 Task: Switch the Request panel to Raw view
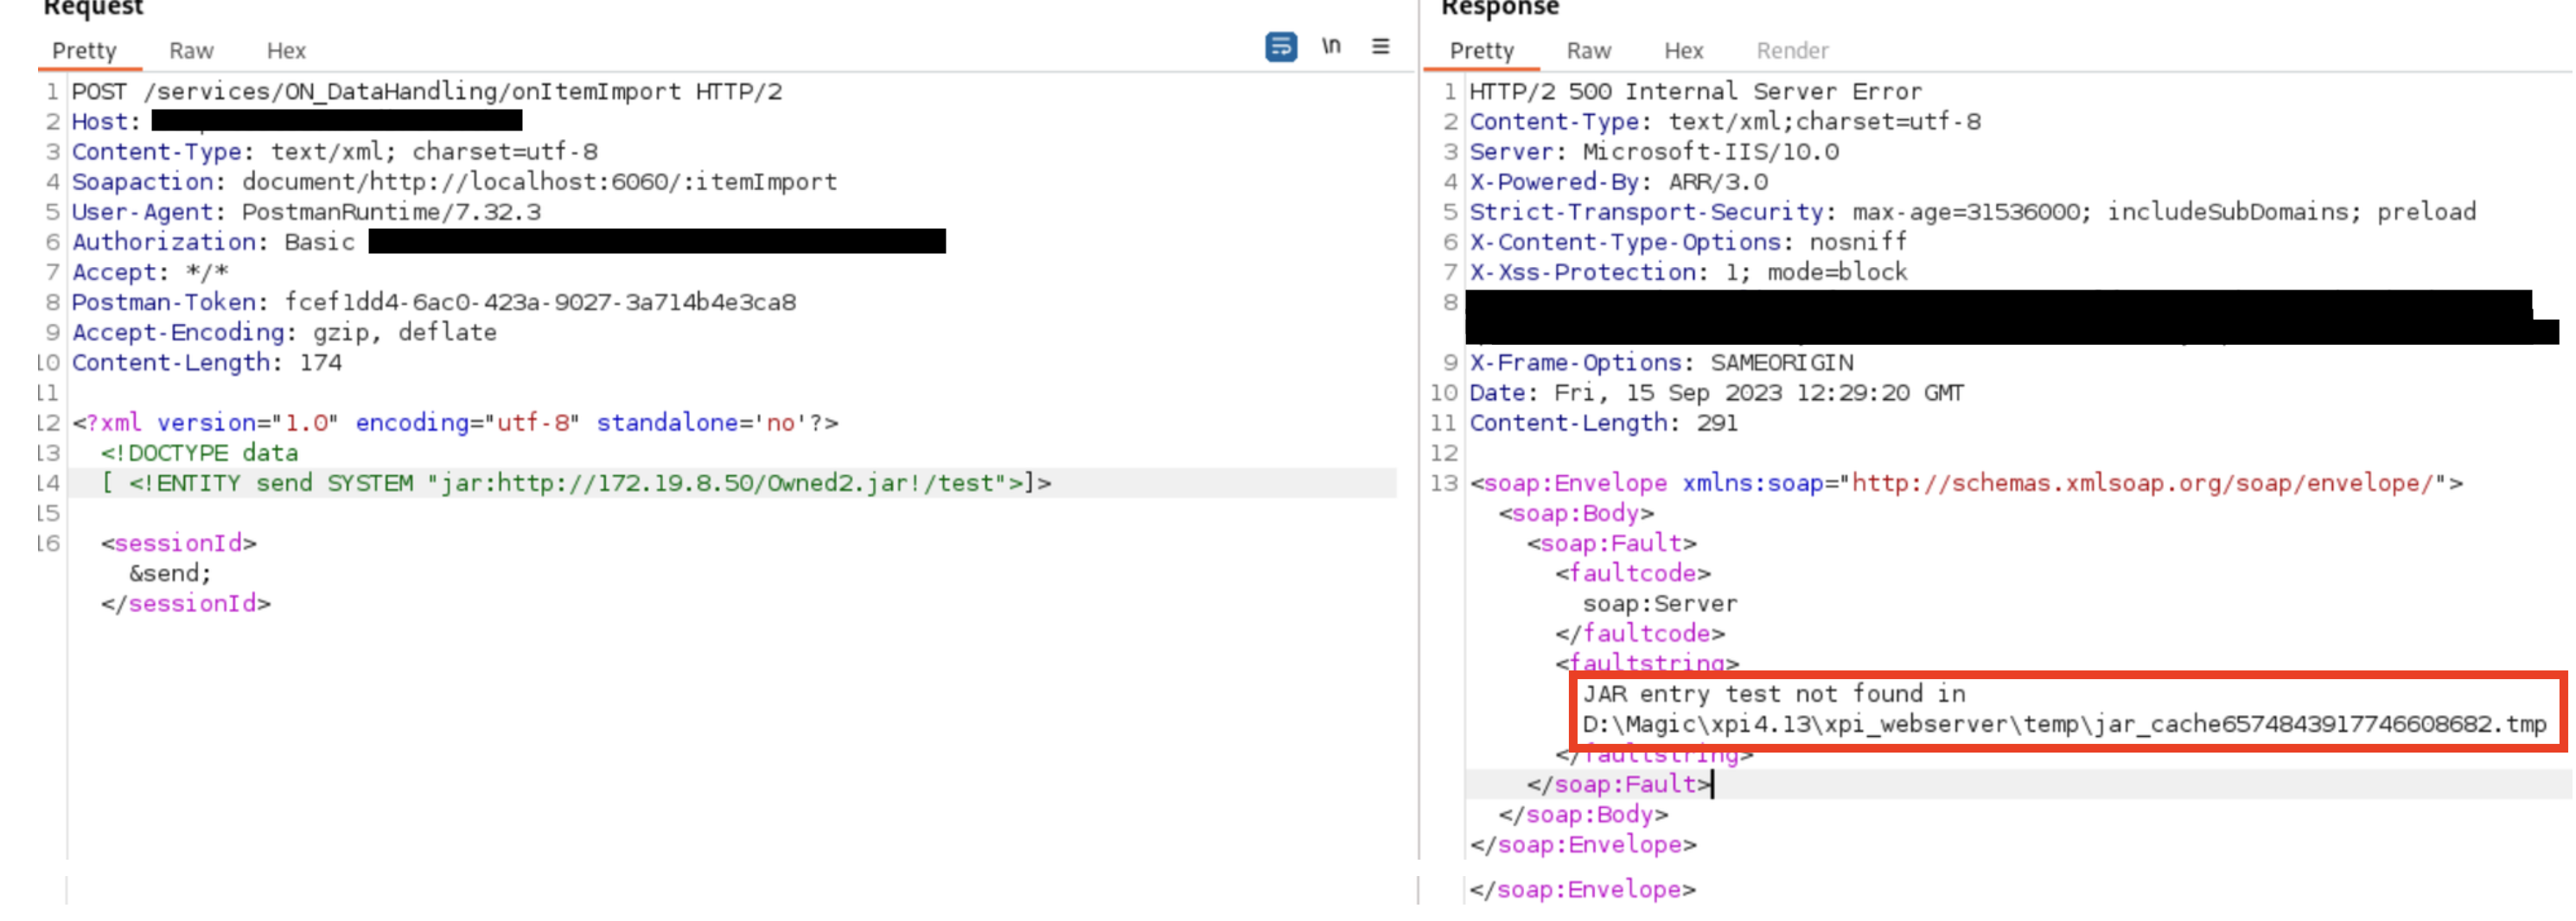click(x=191, y=51)
